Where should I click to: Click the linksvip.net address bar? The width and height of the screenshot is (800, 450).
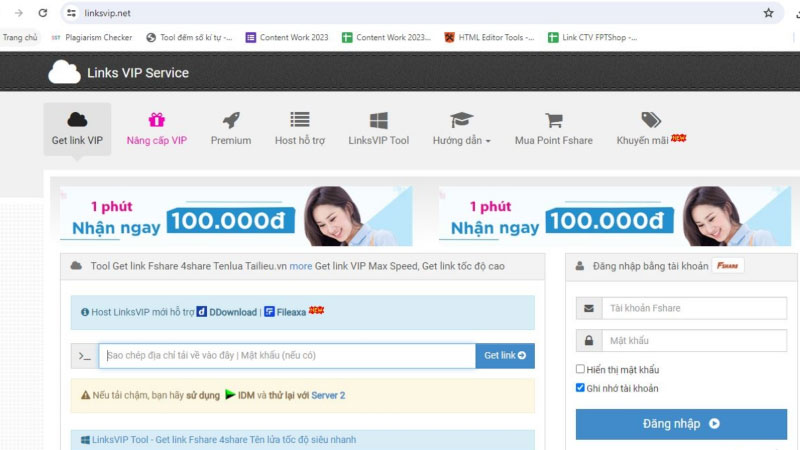pos(421,13)
